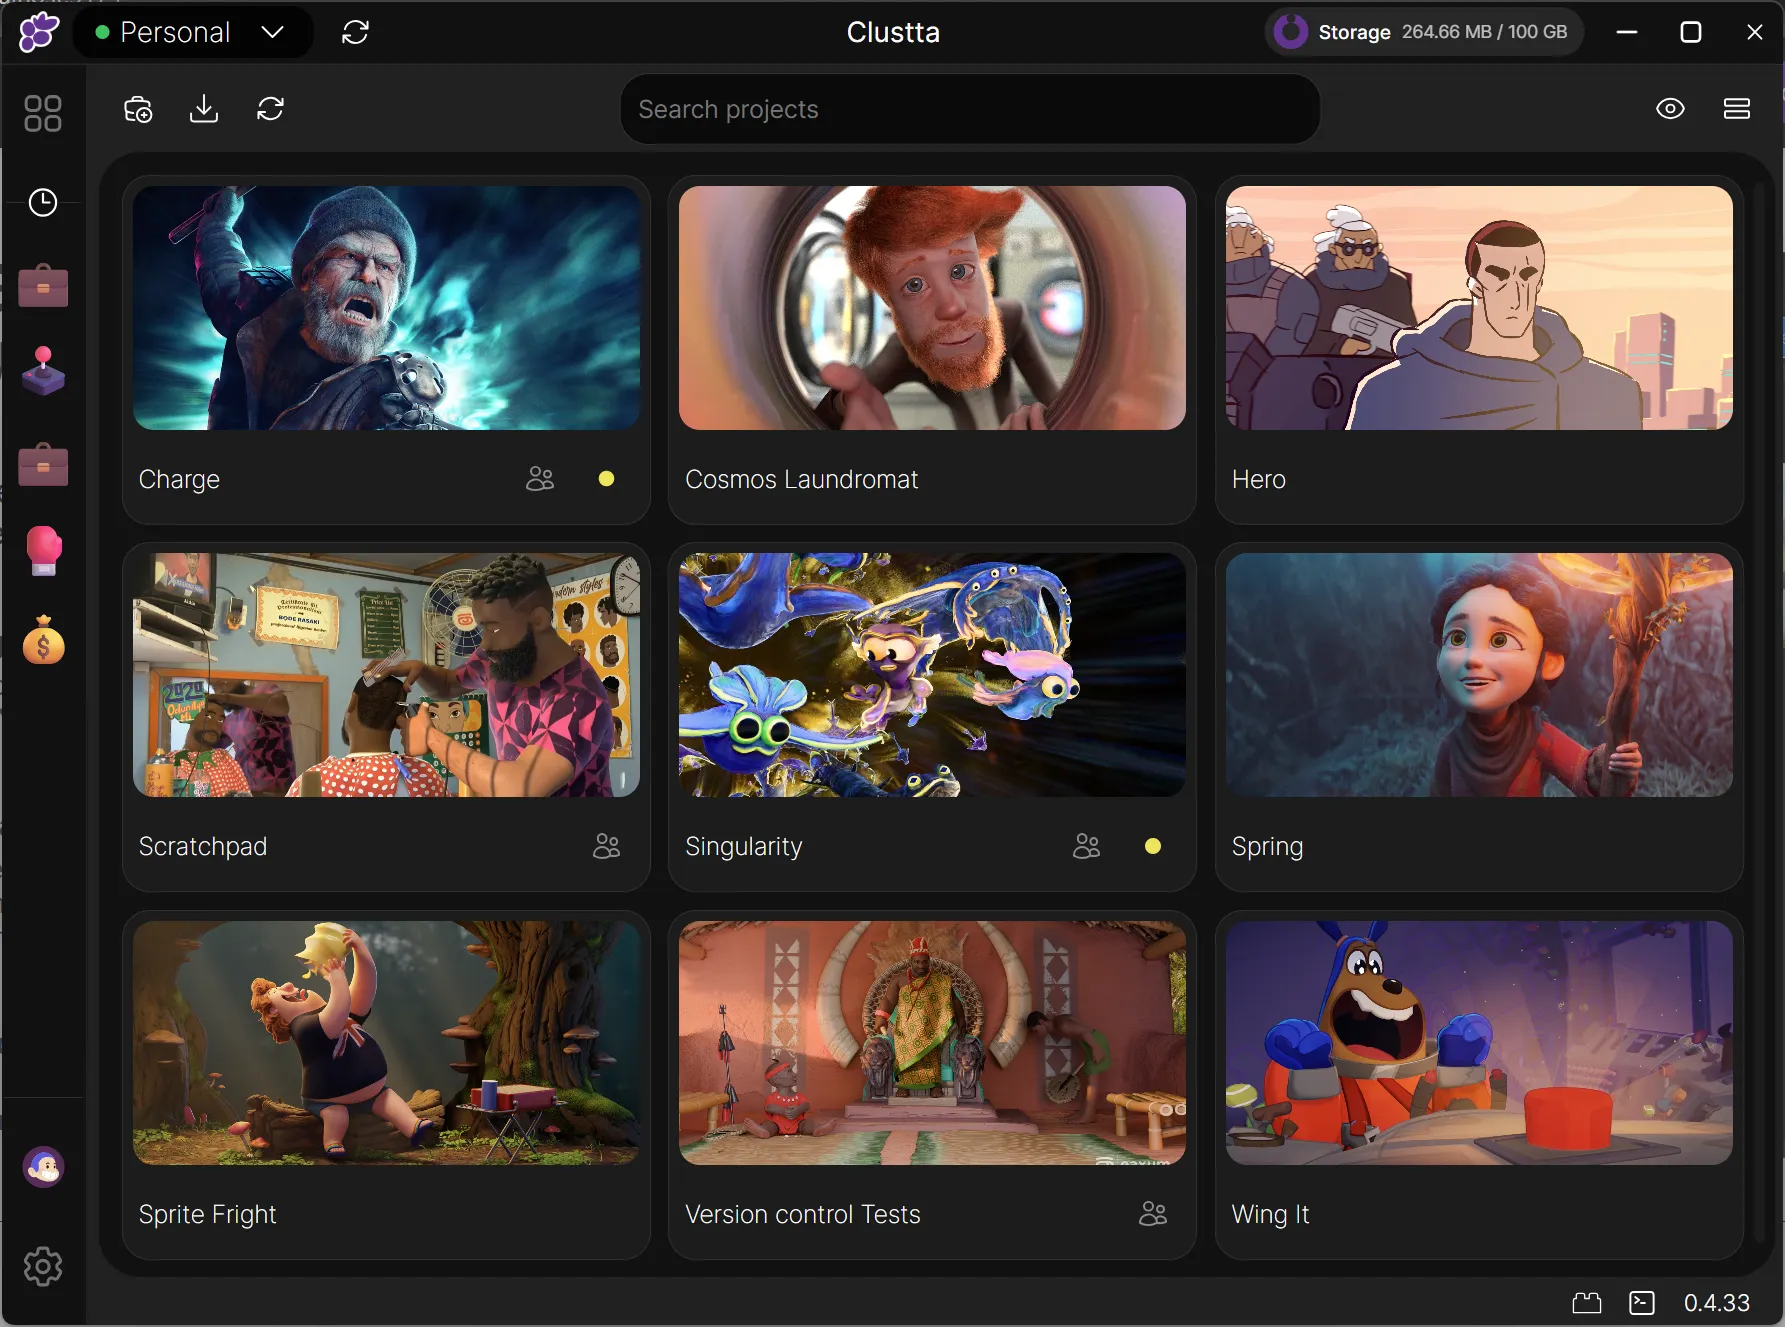Click the Search projects field
1785x1327 pixels.
click(x=970, y=109)
